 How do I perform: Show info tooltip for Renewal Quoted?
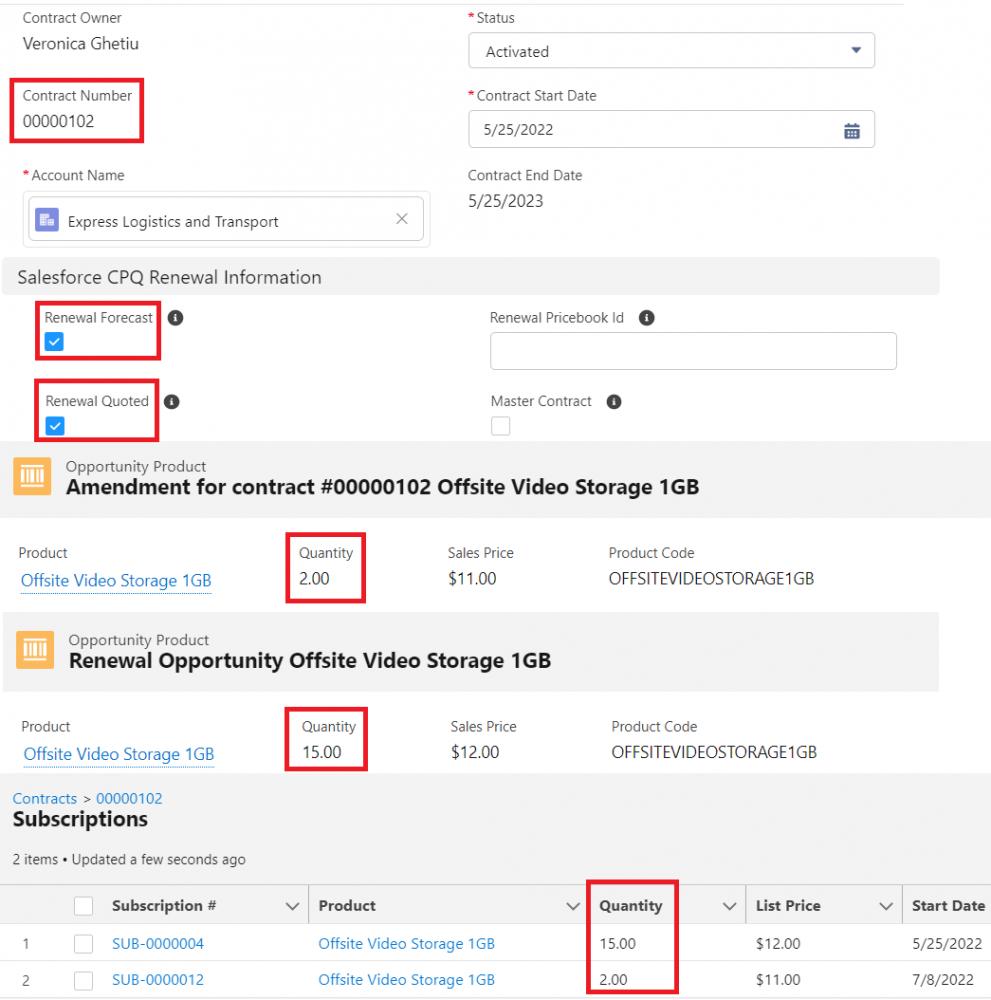pyautogui.click(x=172, y=402)
